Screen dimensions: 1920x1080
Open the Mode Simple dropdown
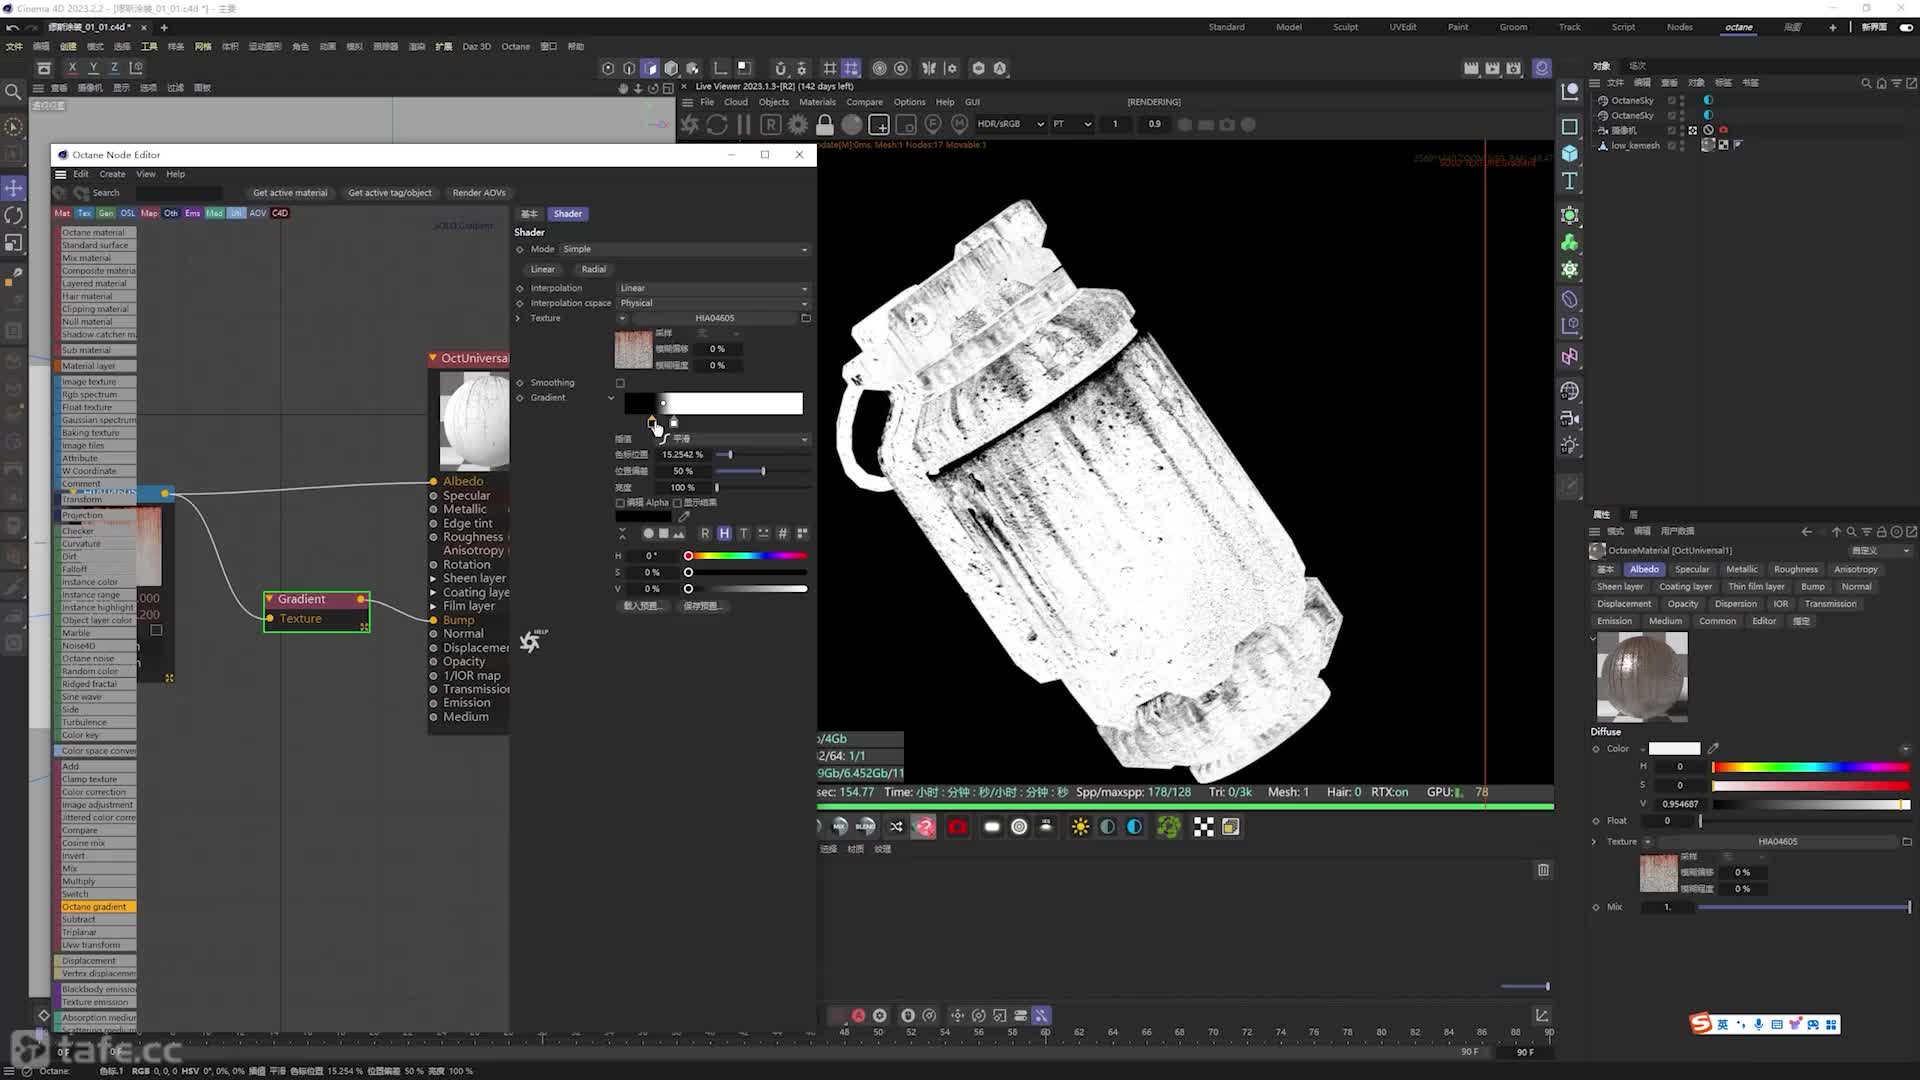click(x=685, y=249)
